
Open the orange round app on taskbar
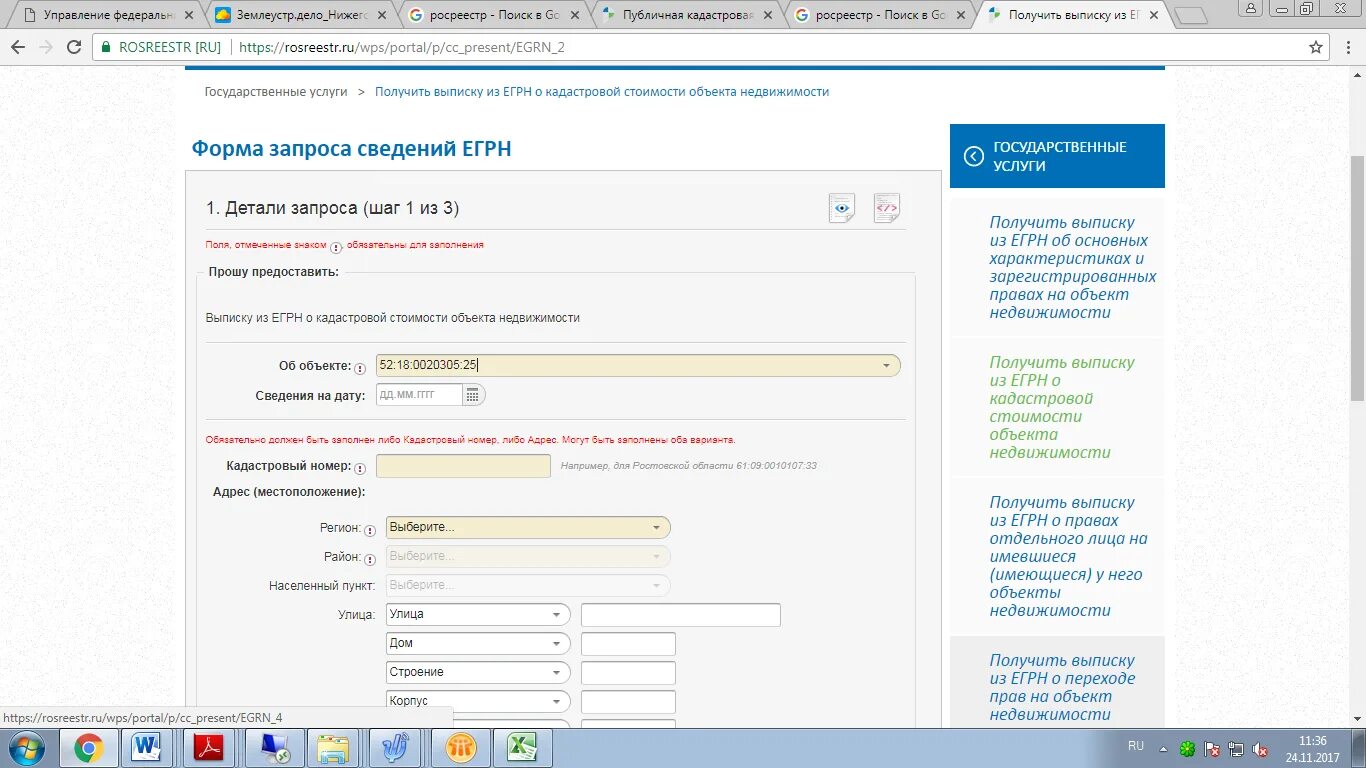point(460,748)
